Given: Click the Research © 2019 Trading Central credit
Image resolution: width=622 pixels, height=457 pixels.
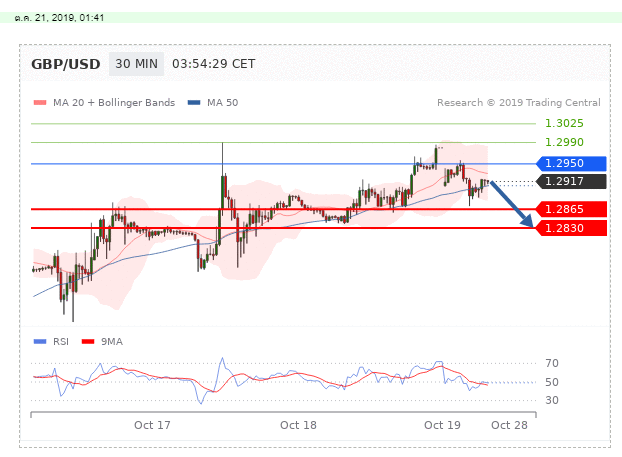Looking at the screenshot, I should pyautogui.click(x=519, y=103).
